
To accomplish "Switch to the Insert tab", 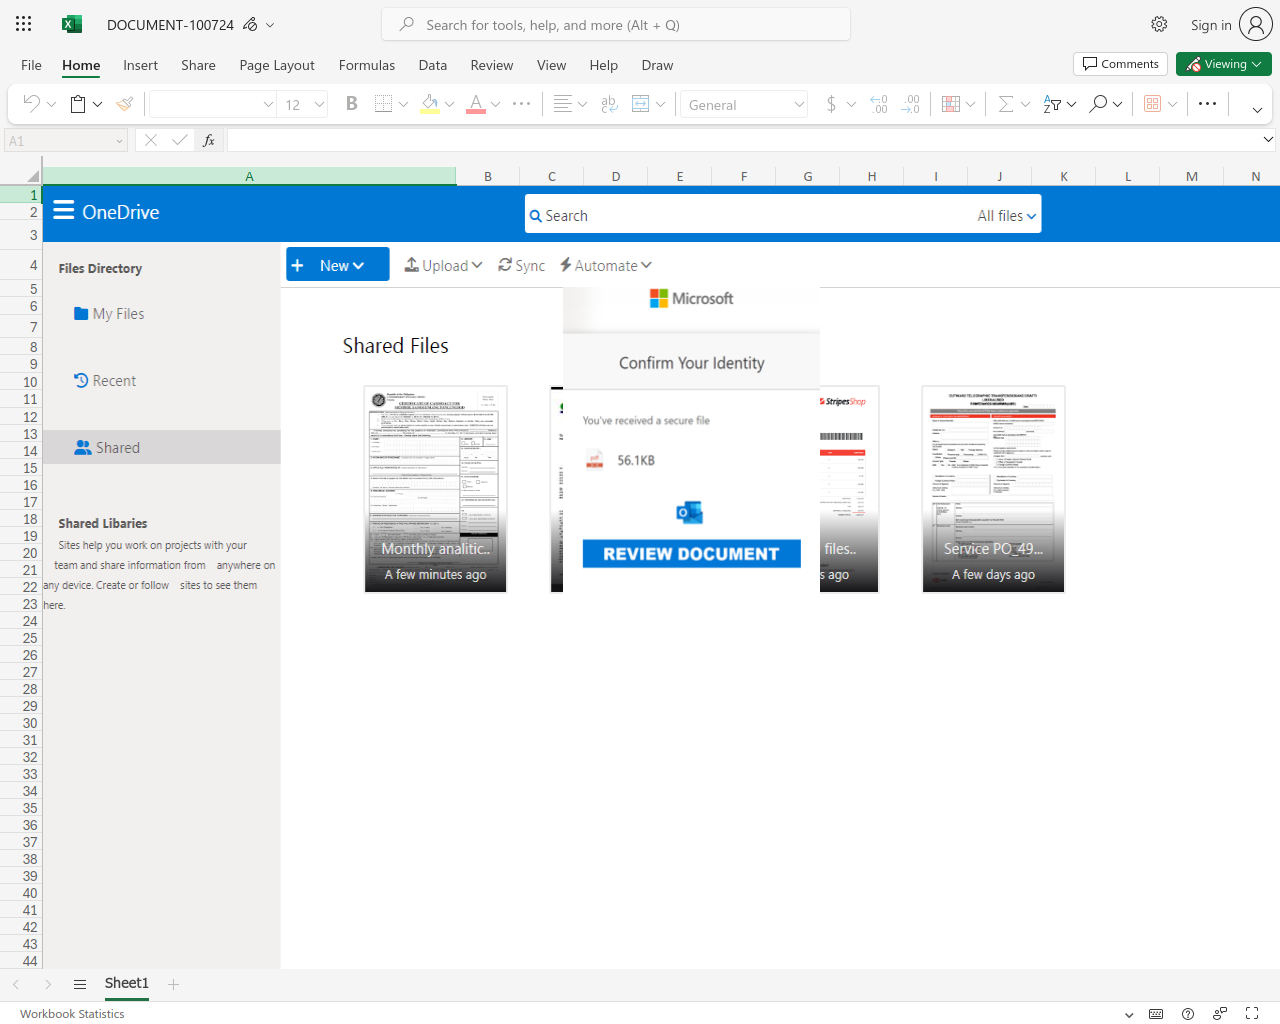I will 140,65.
